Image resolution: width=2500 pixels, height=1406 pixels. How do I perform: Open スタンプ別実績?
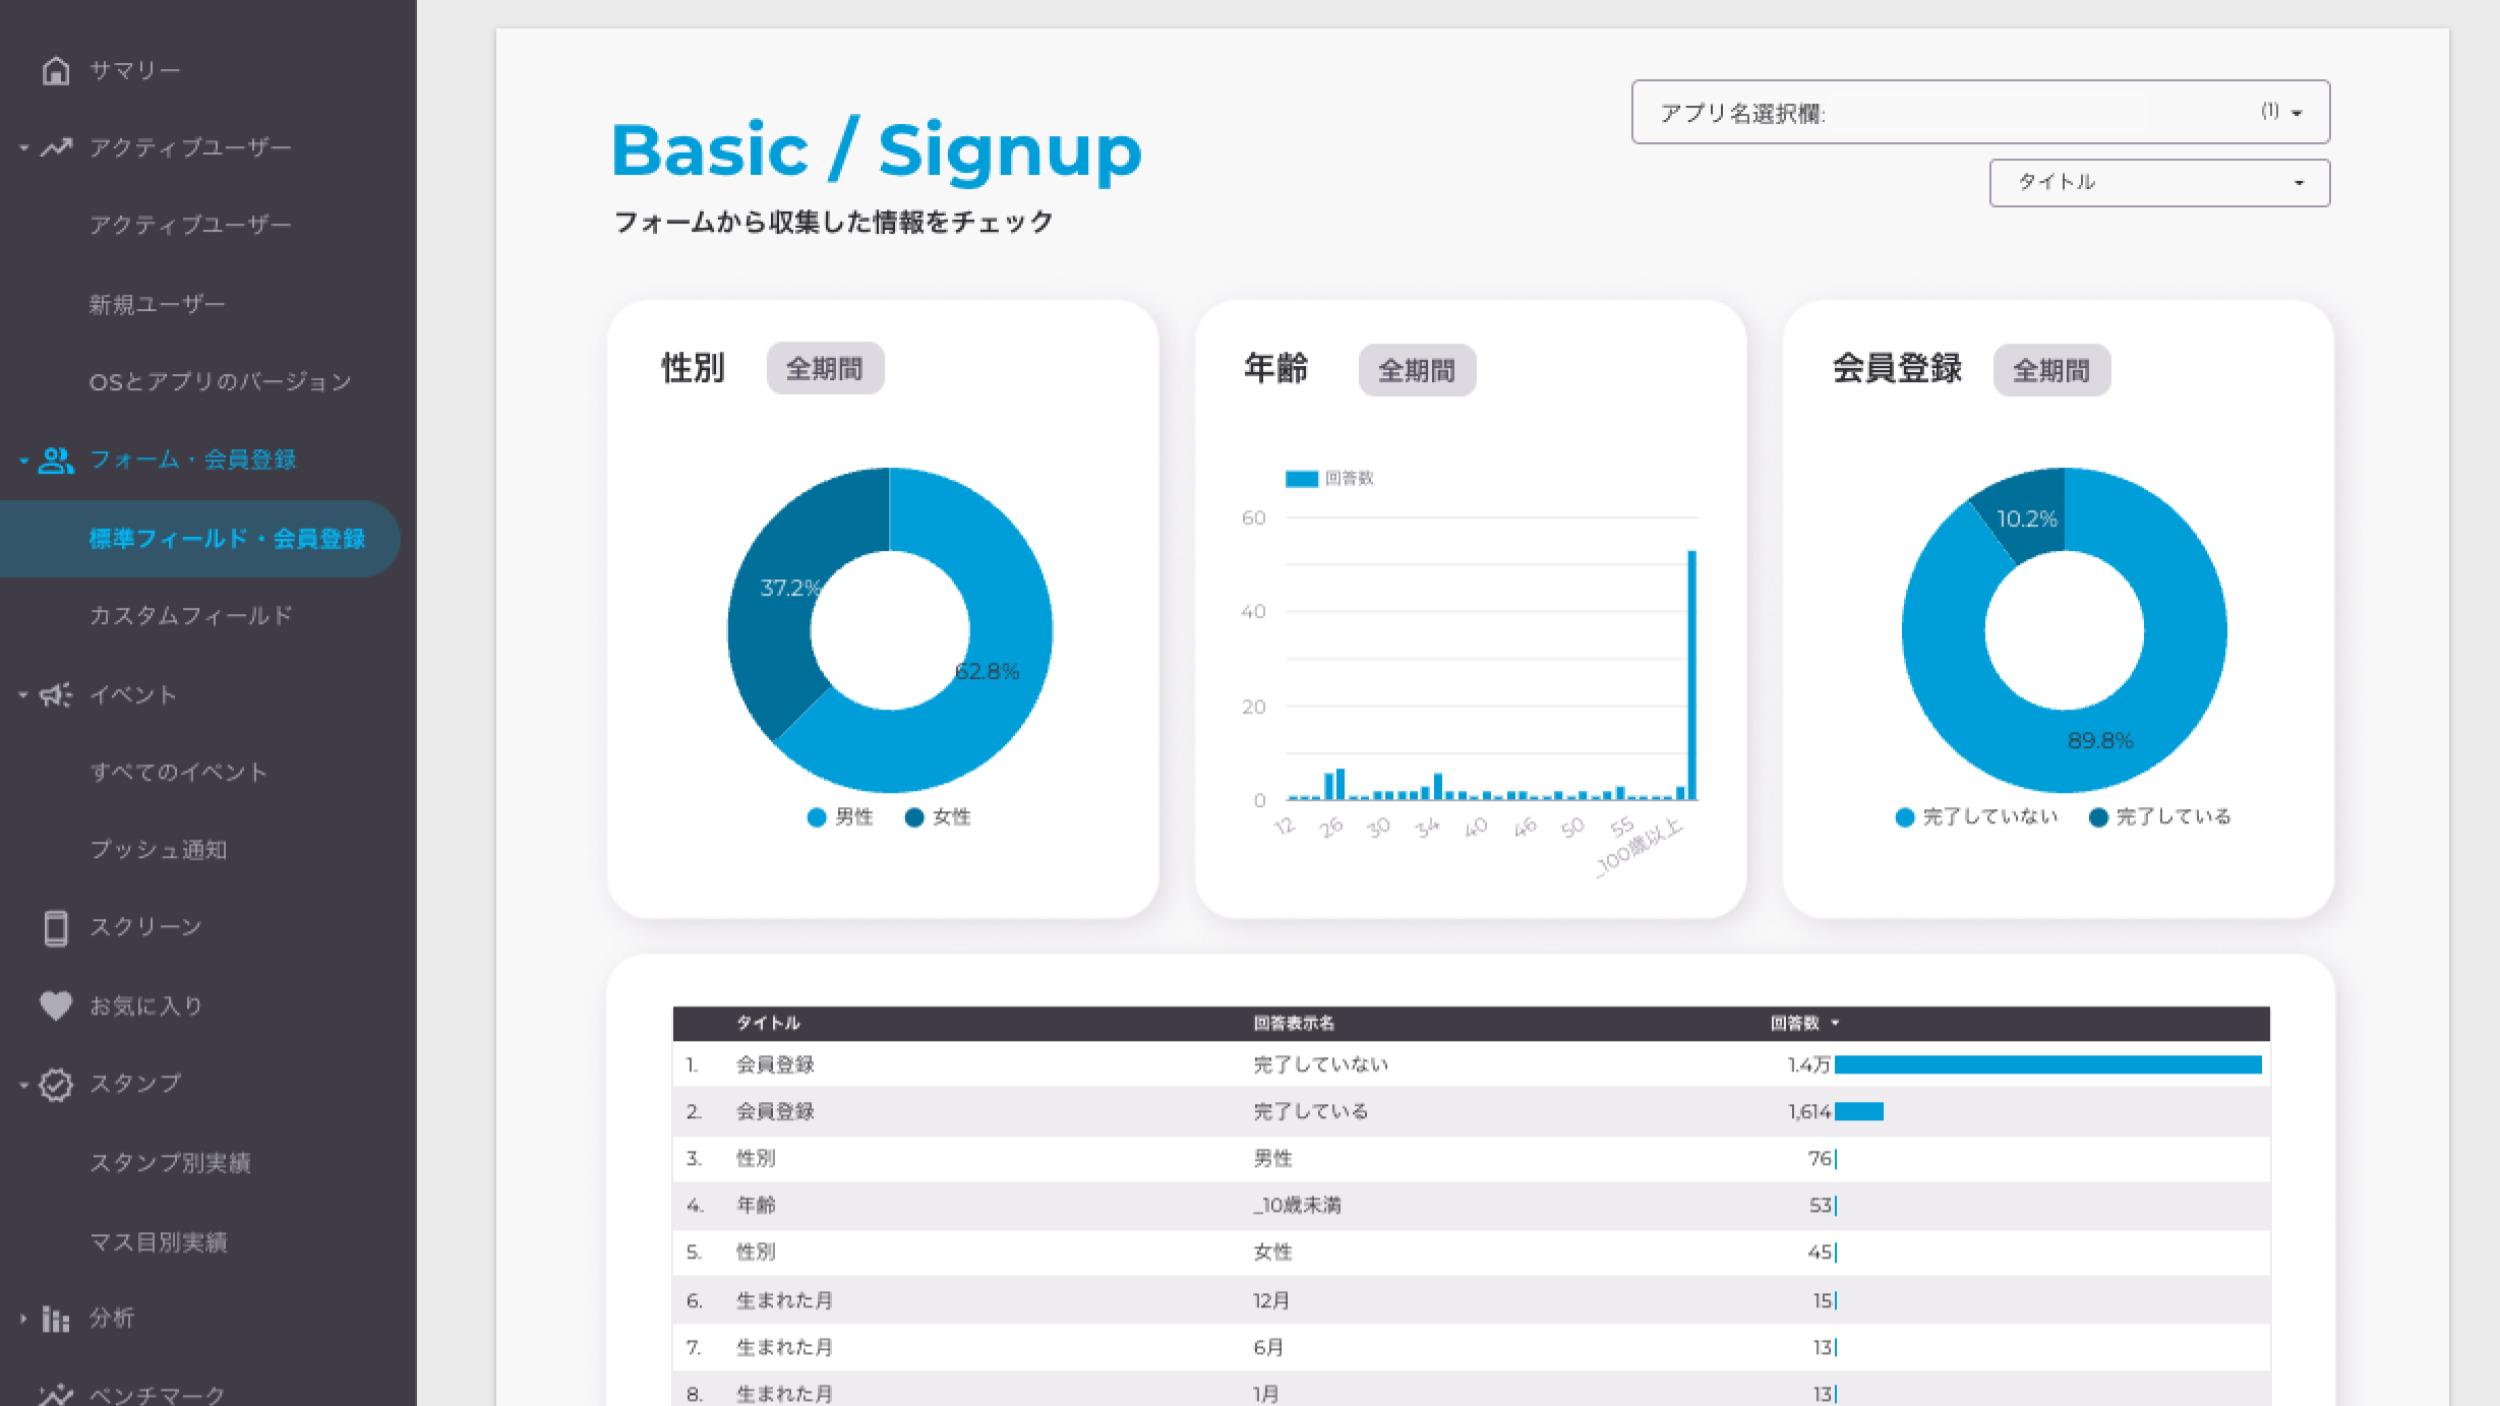[170, 1163]
